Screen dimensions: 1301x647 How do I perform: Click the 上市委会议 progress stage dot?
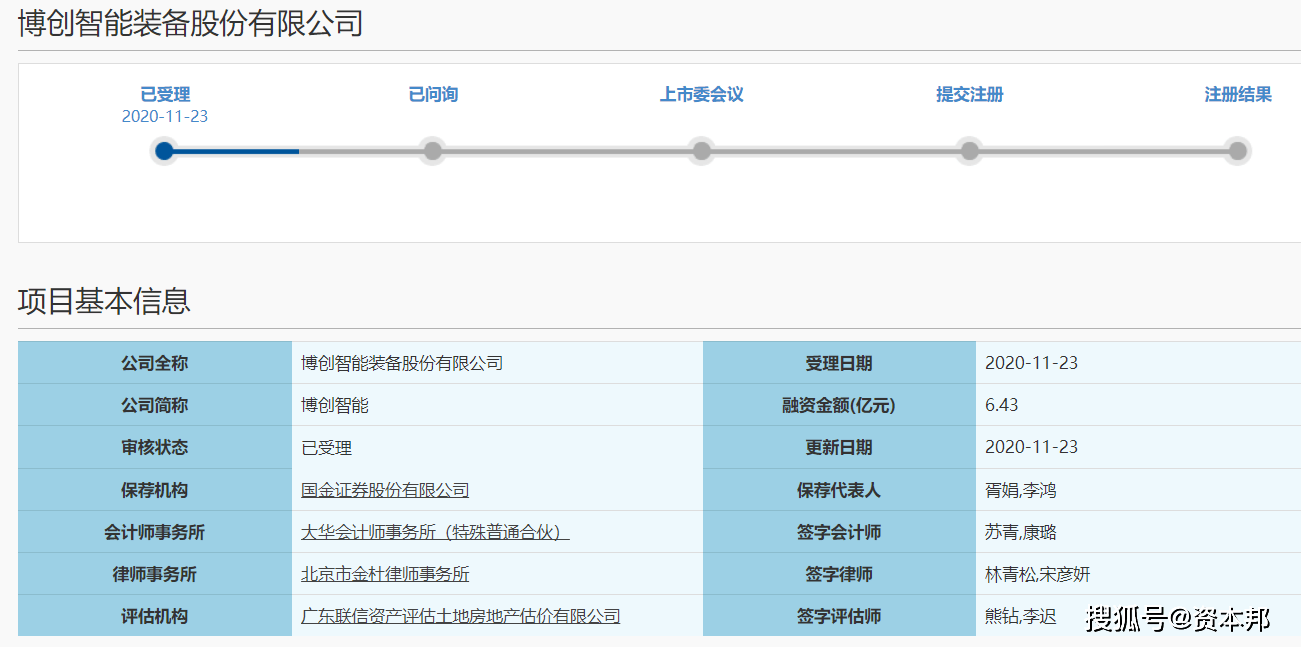coord(702,151)
